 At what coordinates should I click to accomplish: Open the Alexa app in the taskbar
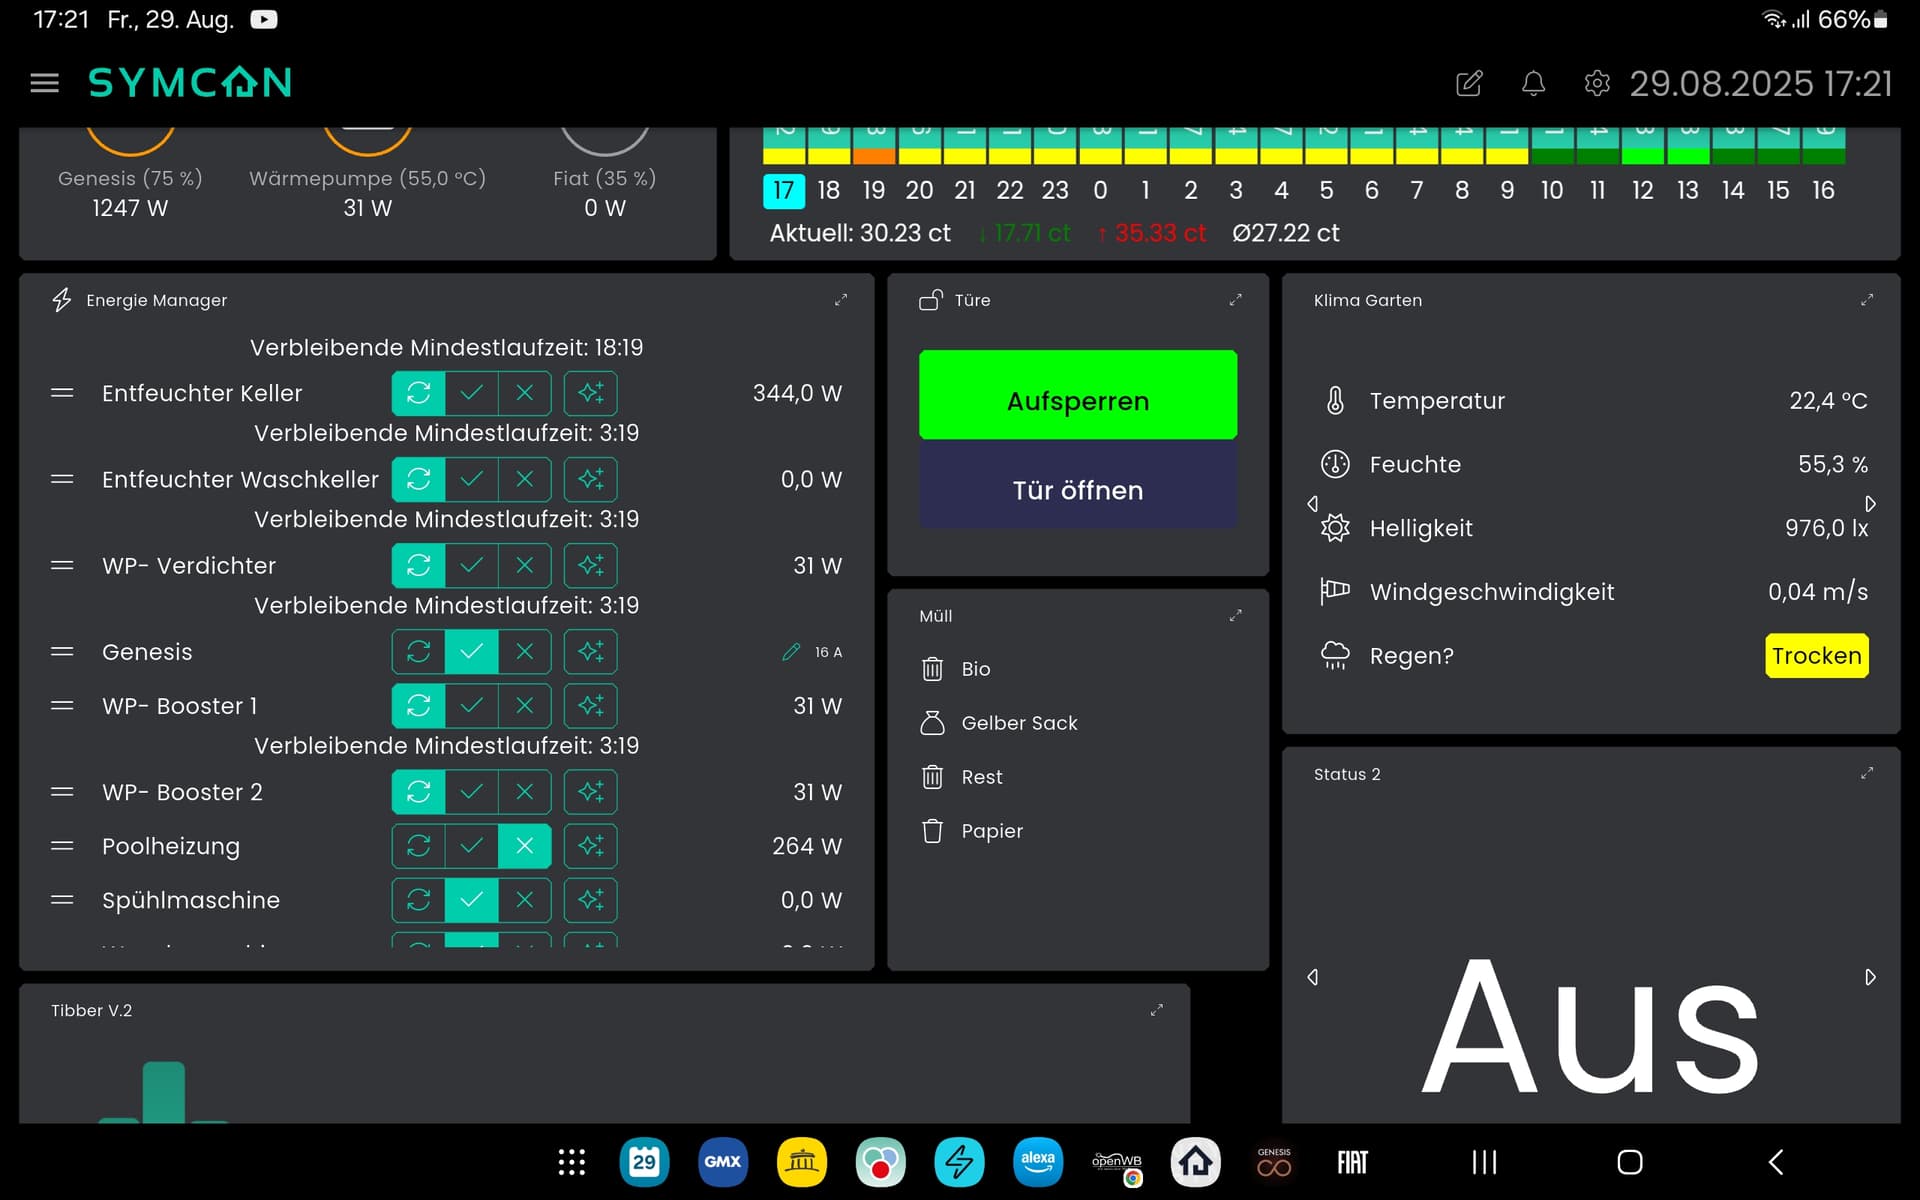tap(1037, 1162)
